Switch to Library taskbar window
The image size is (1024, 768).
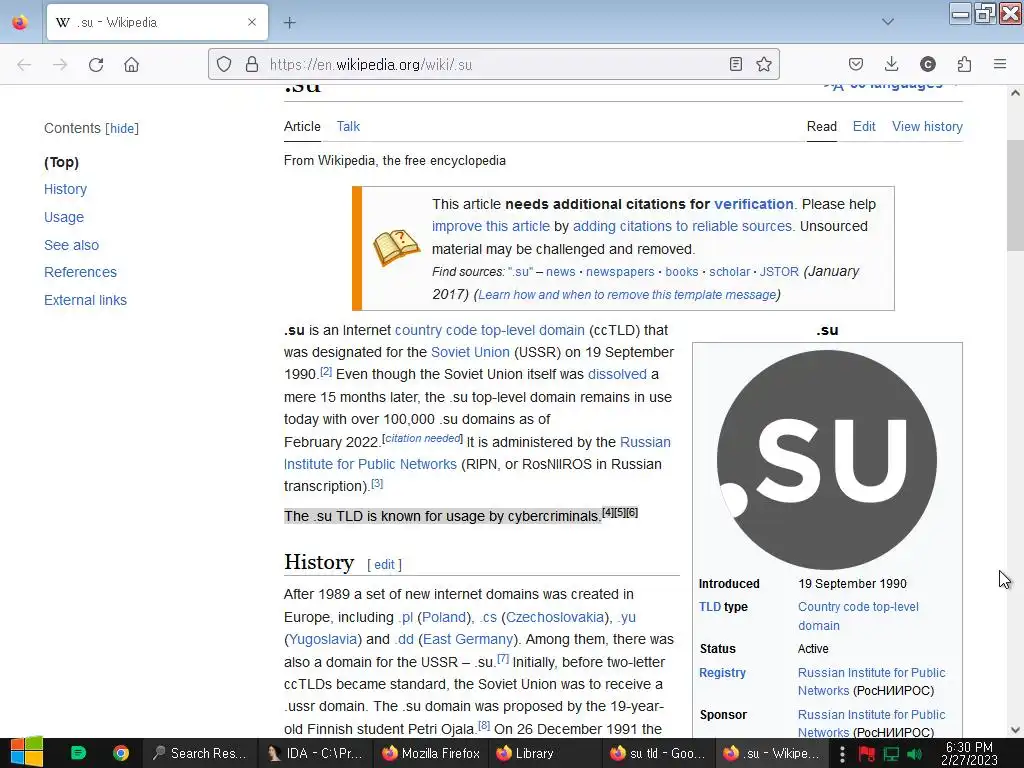546,753
